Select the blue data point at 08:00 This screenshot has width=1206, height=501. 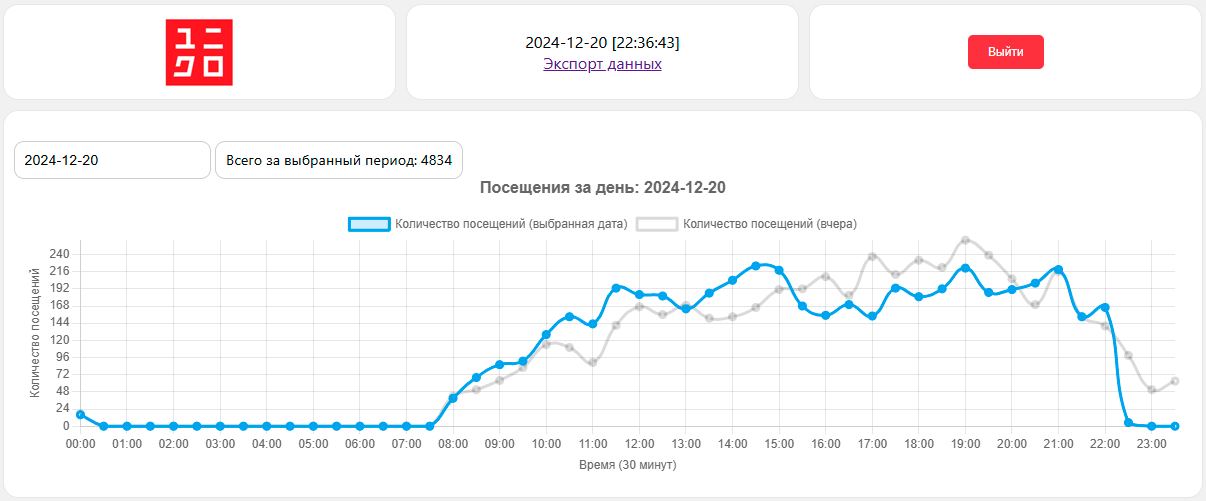453,398
